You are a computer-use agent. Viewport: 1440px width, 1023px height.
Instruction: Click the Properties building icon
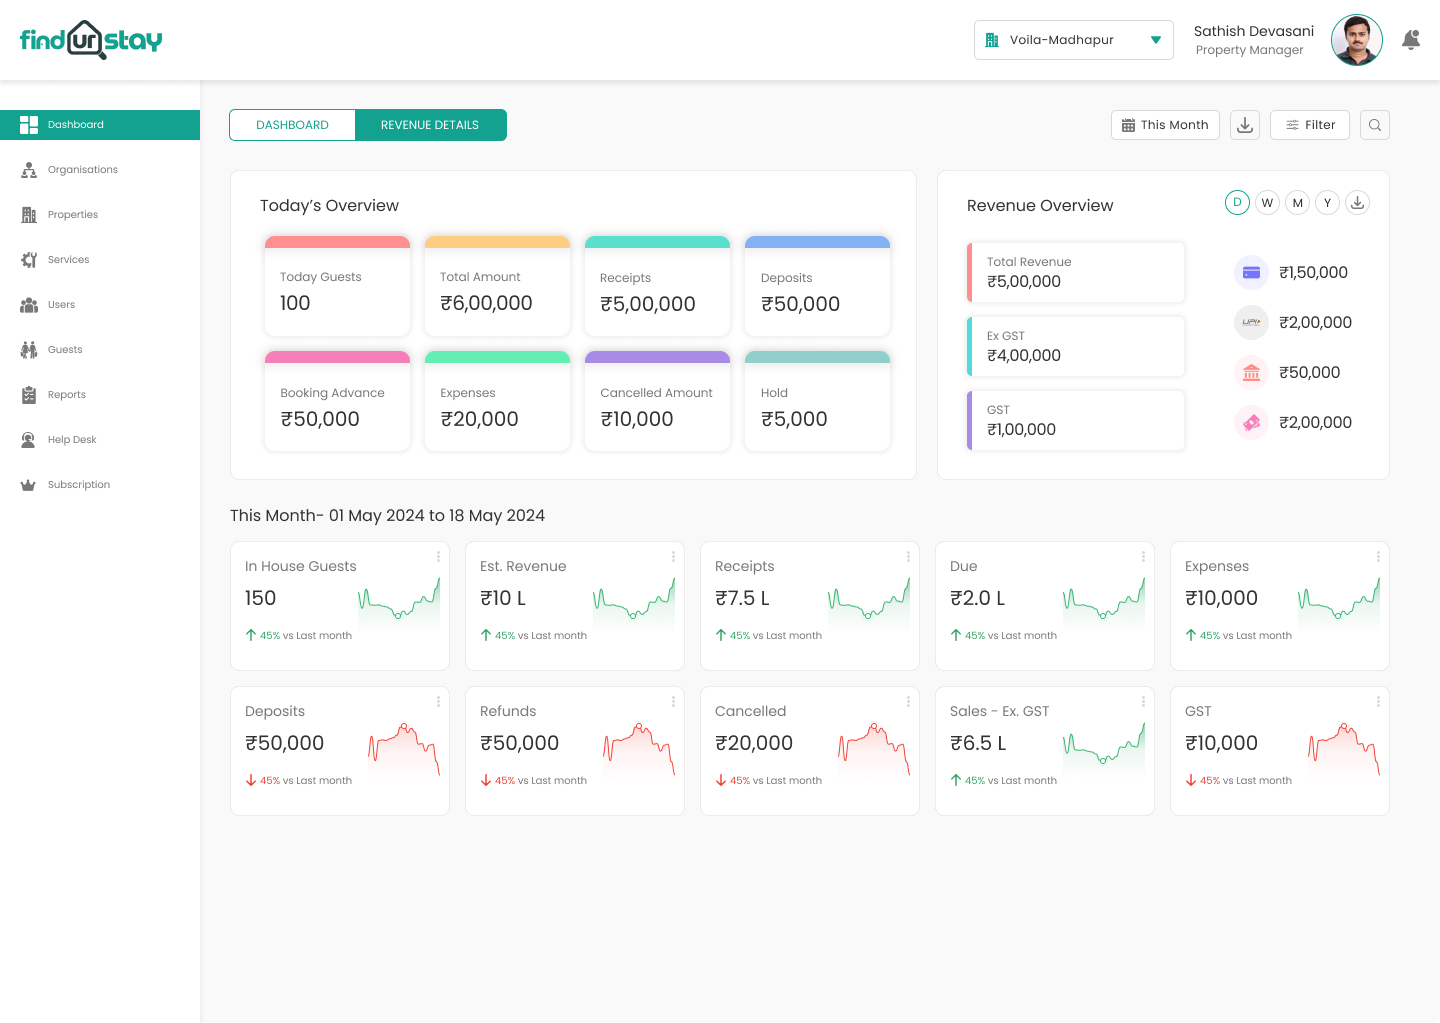[x=29, y=215]
